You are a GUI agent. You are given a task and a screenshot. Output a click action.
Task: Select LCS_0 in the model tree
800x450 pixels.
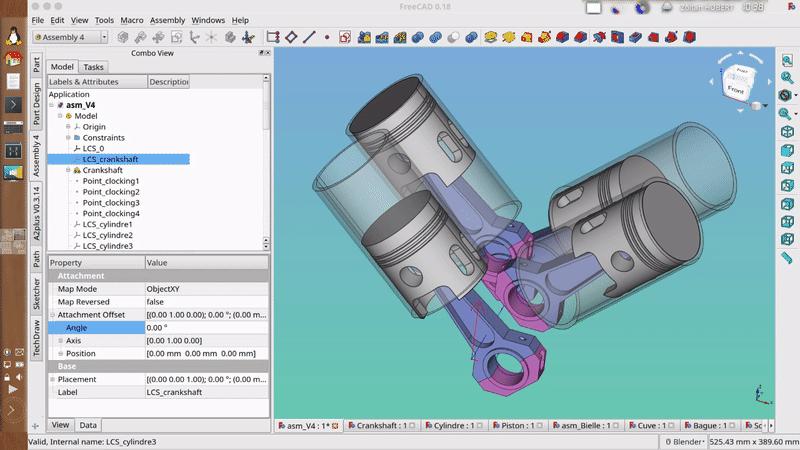pyautogui.click(x=93, y=148)
